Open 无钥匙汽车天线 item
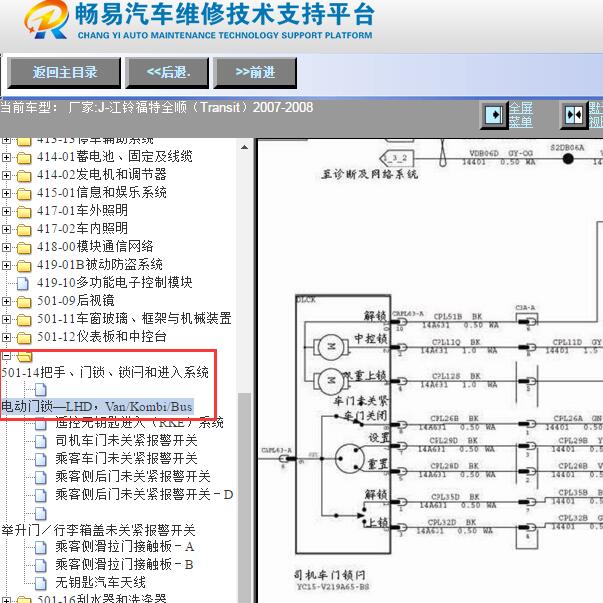 pos(100,583)
